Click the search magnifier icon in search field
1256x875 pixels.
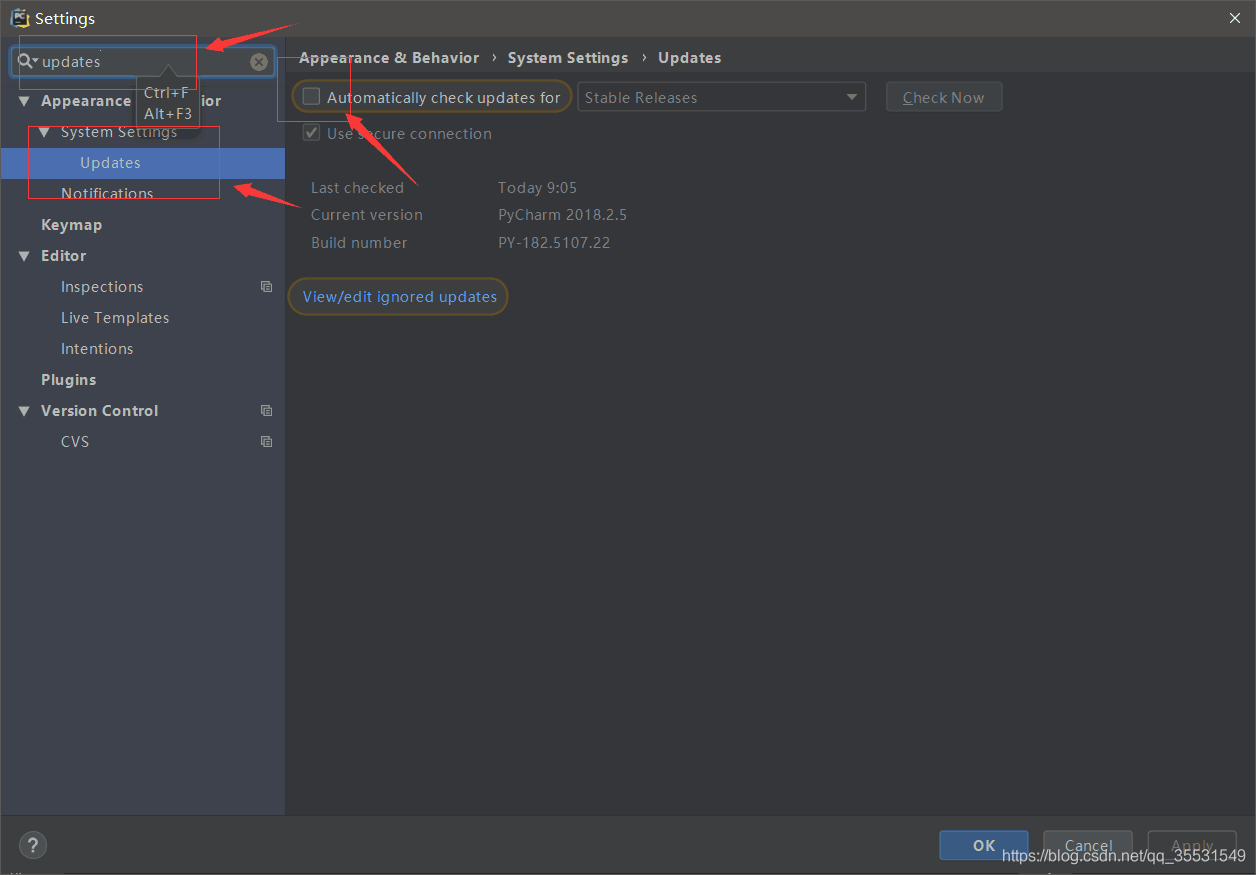coord(26,61)
